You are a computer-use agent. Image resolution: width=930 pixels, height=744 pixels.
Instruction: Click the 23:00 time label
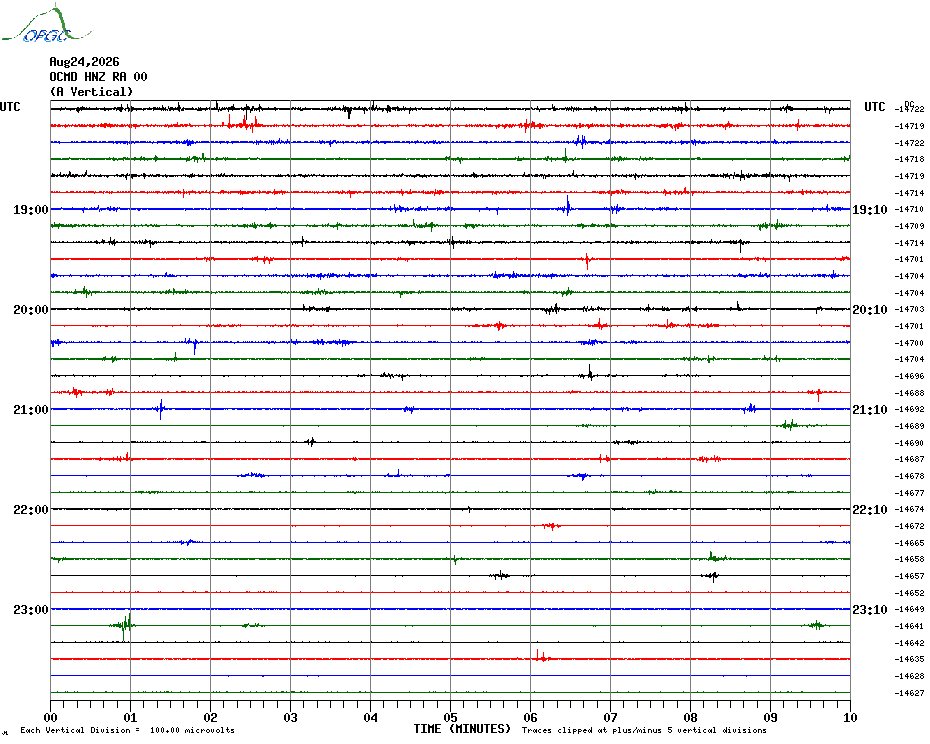coord(31,610)
